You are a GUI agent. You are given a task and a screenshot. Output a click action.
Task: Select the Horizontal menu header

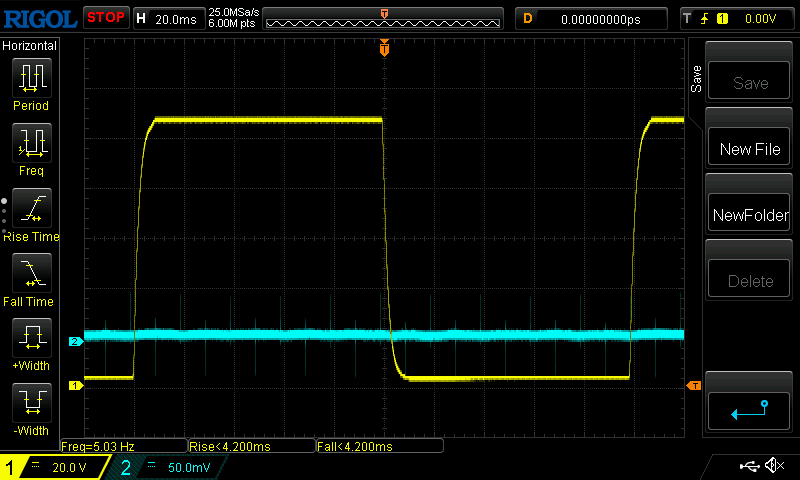[30, 46]
